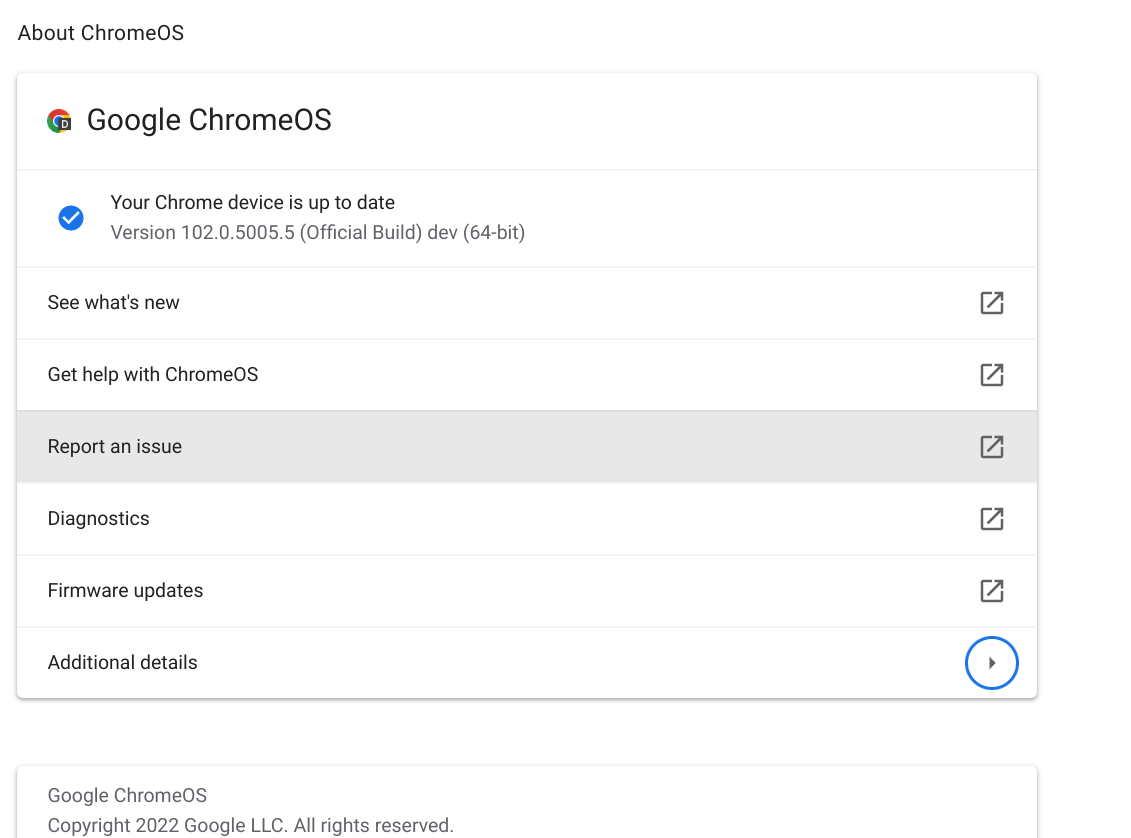This screenshot has height=838, width=1131.
Task: Click the blue up-to-date checkmark icon
Action: point(71,218)
